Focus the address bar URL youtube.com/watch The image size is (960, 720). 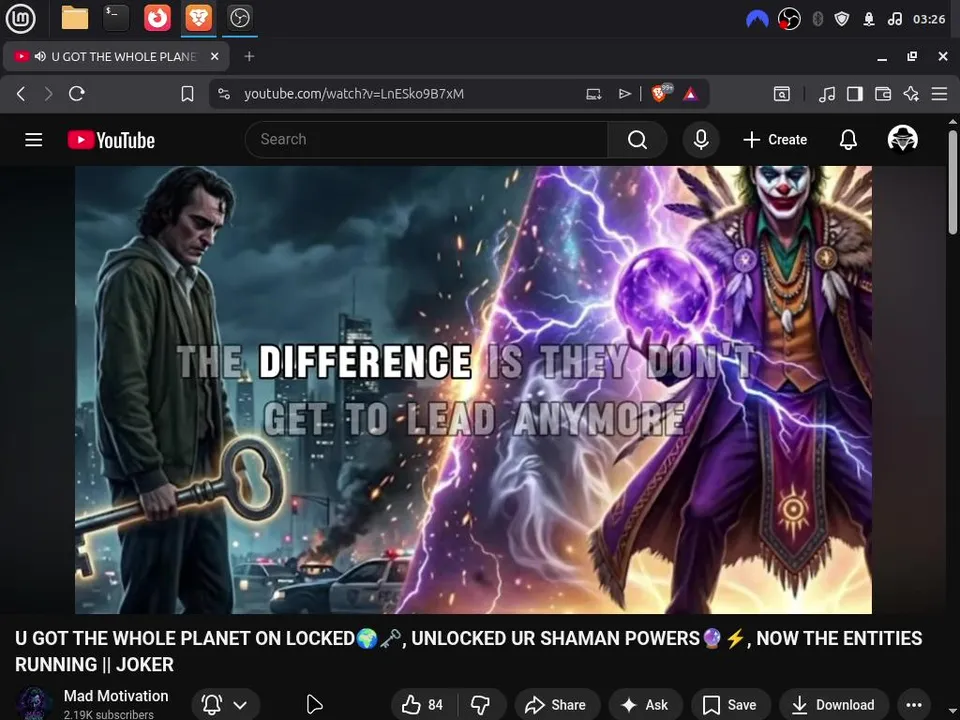[354, 94]
